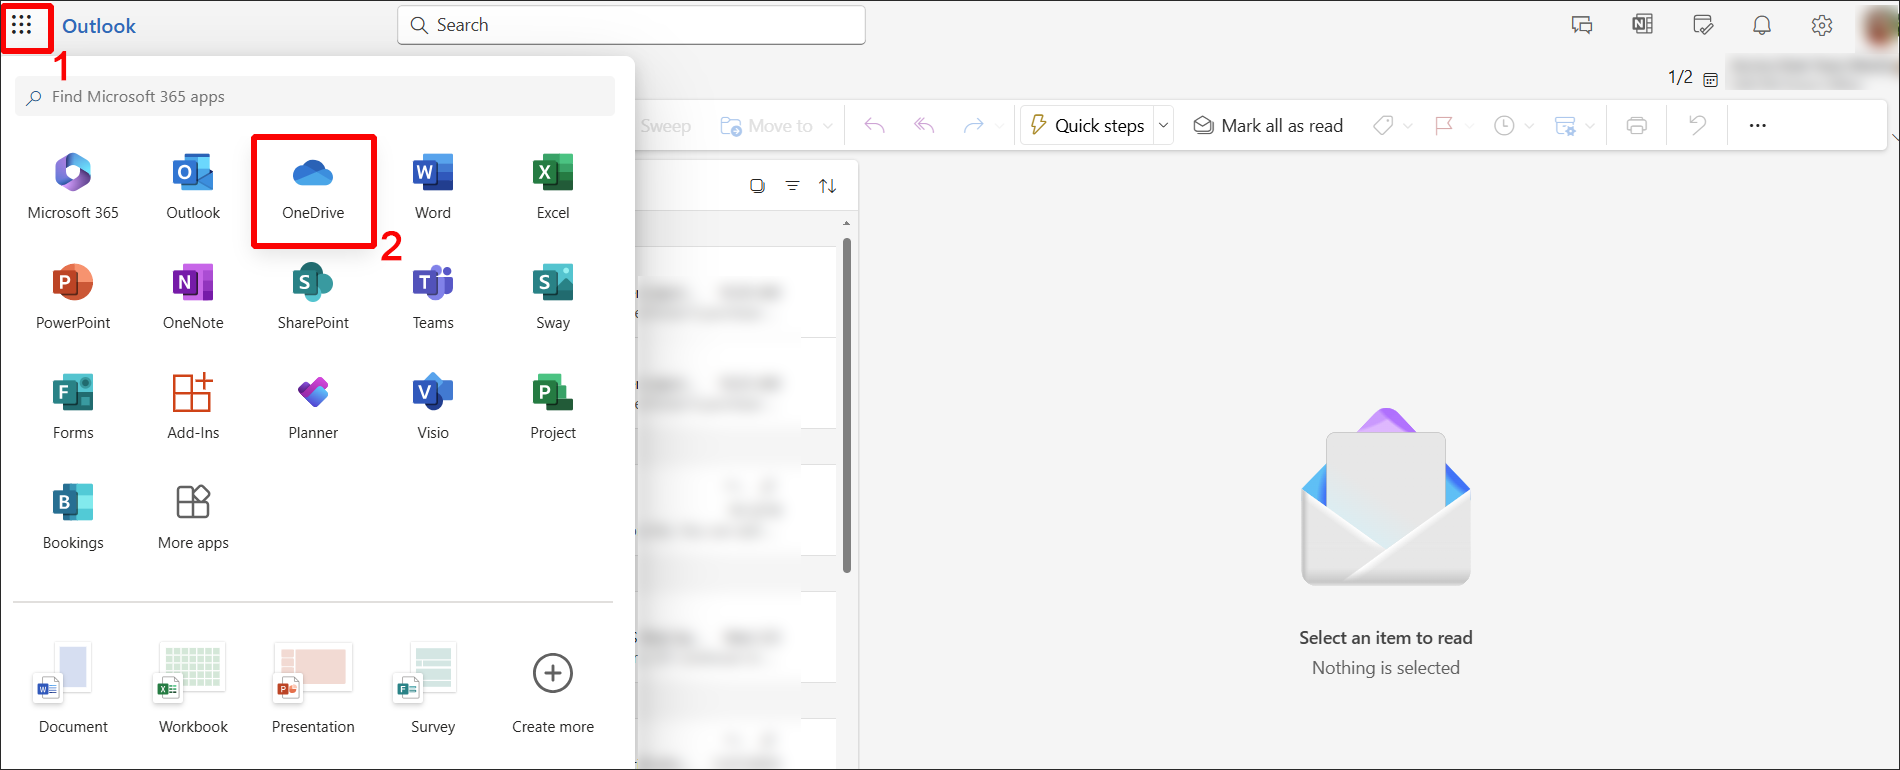Image resolution: width=1900 pixels, height=770 pixels.
Task: Open the OneNote app
Action: point(193,297)
